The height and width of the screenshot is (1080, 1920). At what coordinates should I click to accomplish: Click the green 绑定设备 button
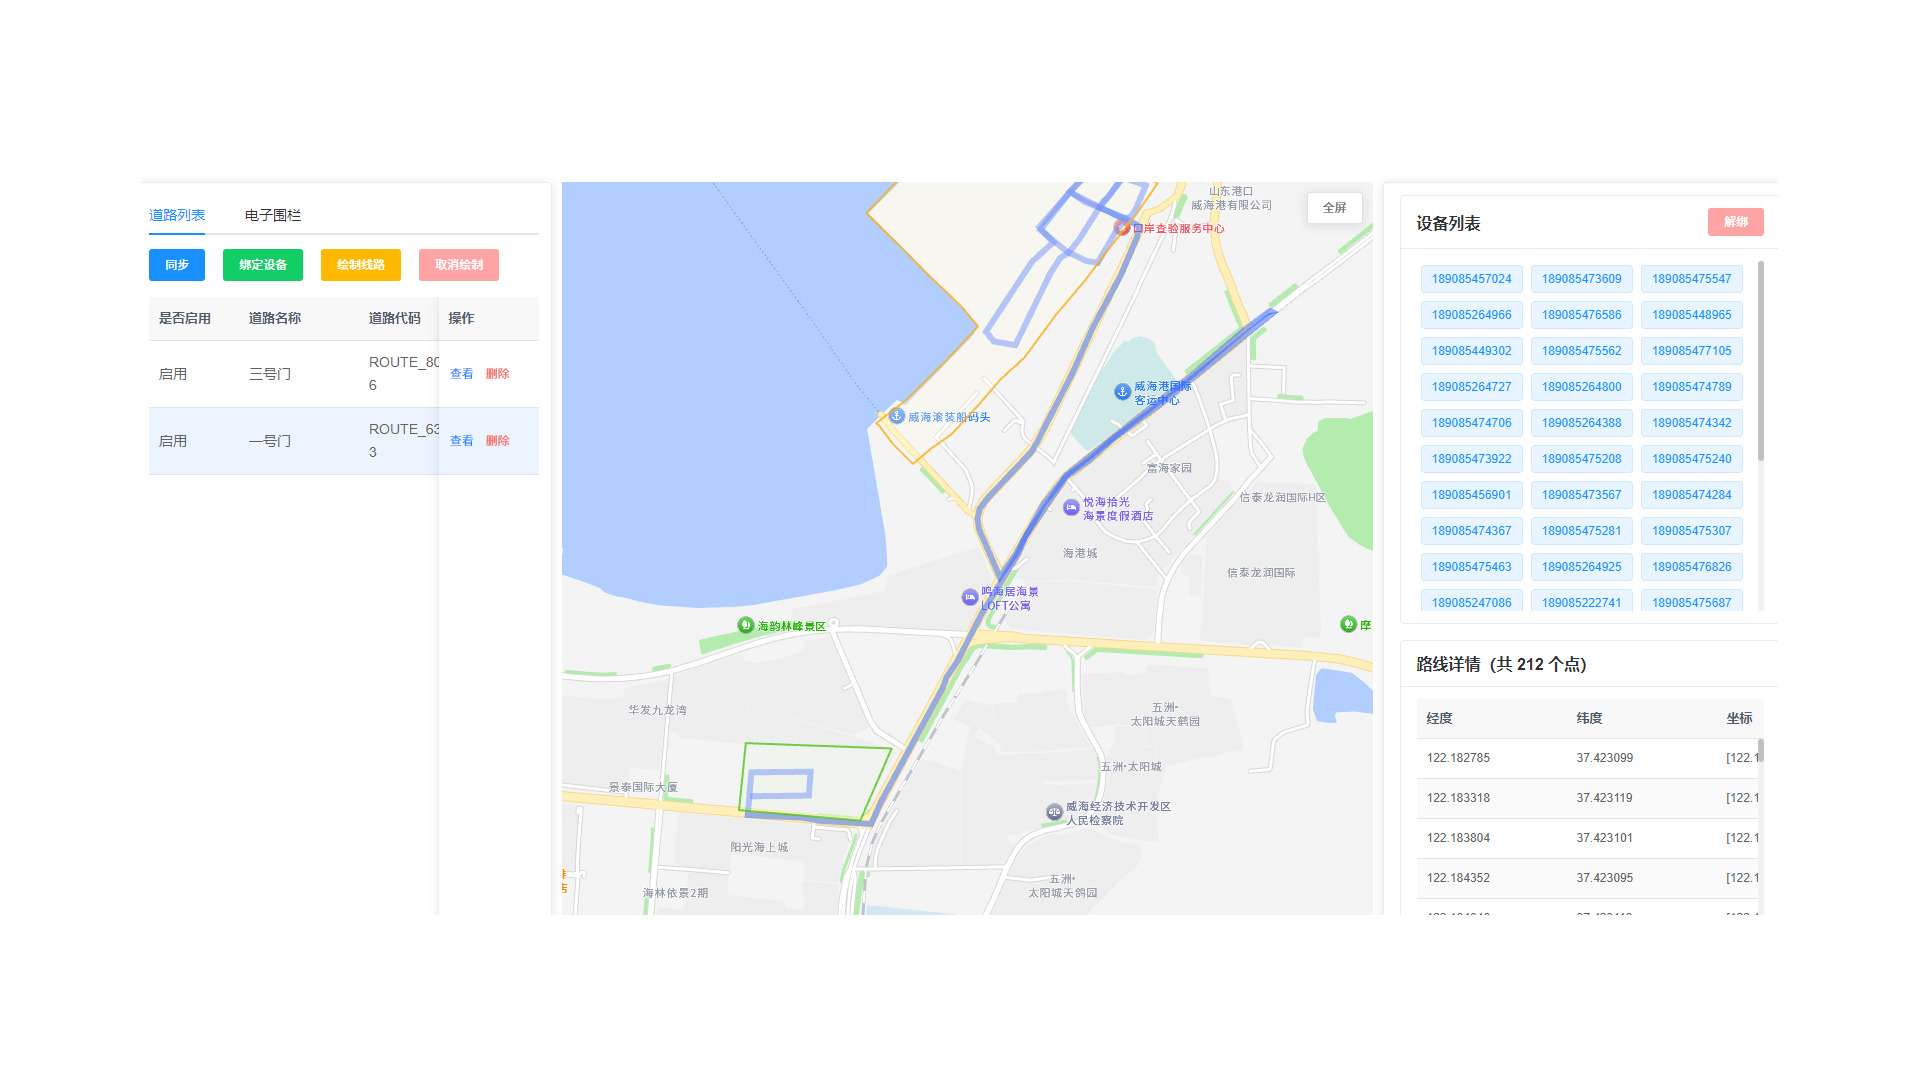pyautogui.click(x=263, y=265)
